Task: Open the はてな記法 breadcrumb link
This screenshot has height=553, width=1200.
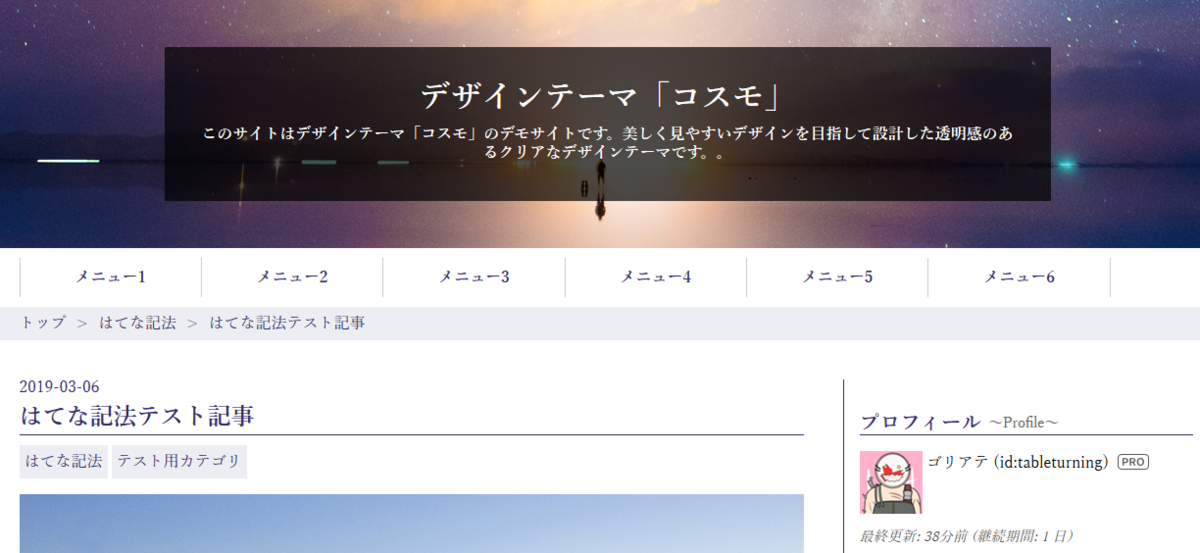Action: pyautogui.click(x=137, y=323)
